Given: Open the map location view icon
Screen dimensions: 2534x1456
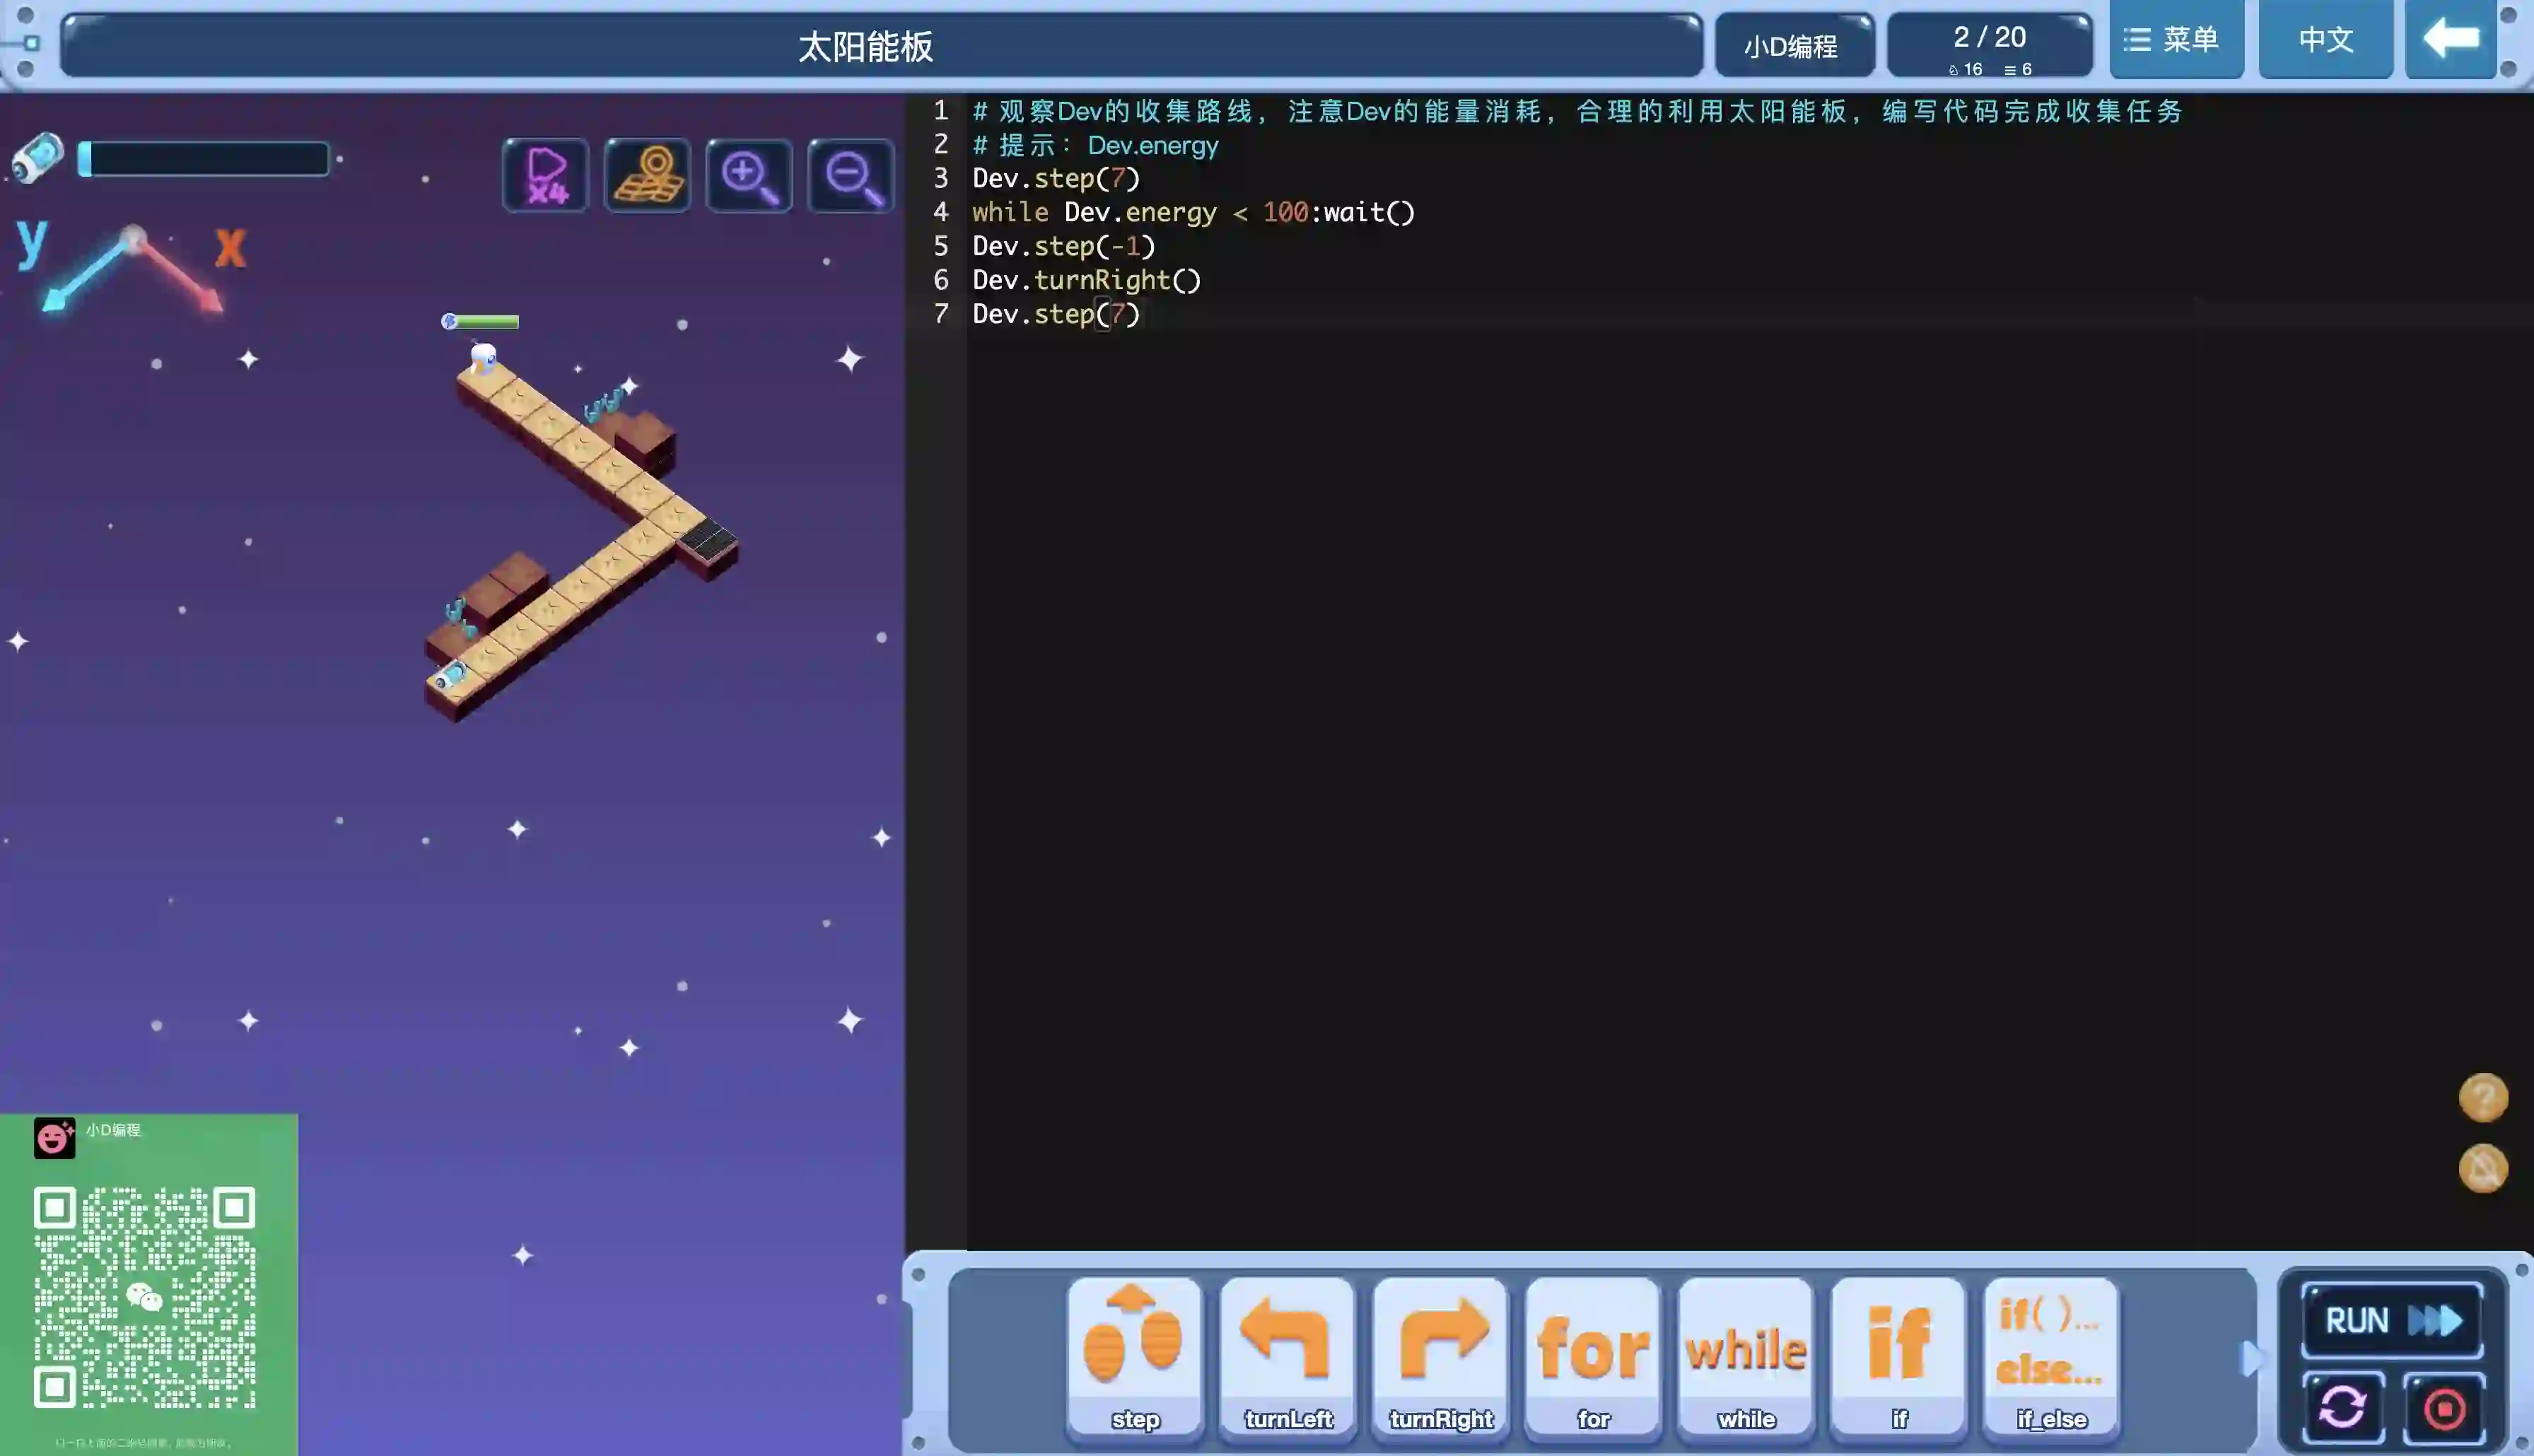Looking at the screenshot, I should tap(647, 176).
